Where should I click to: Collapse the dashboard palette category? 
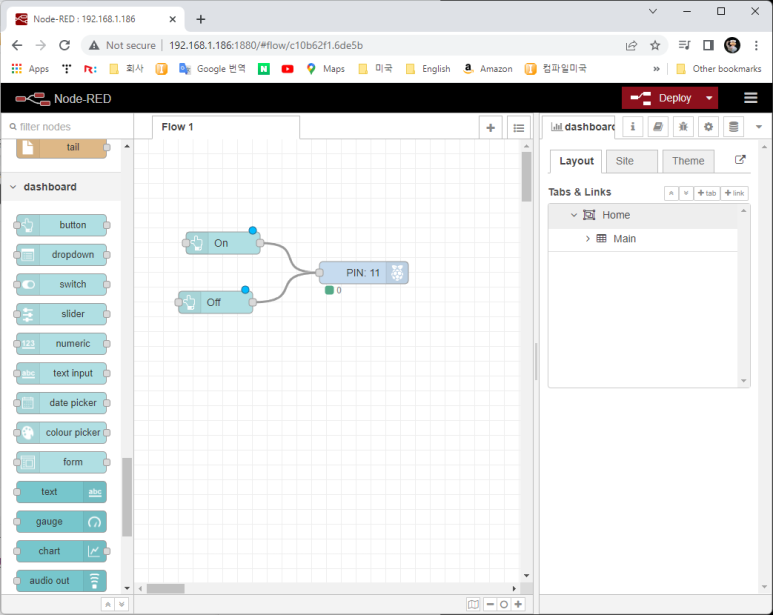13,187
